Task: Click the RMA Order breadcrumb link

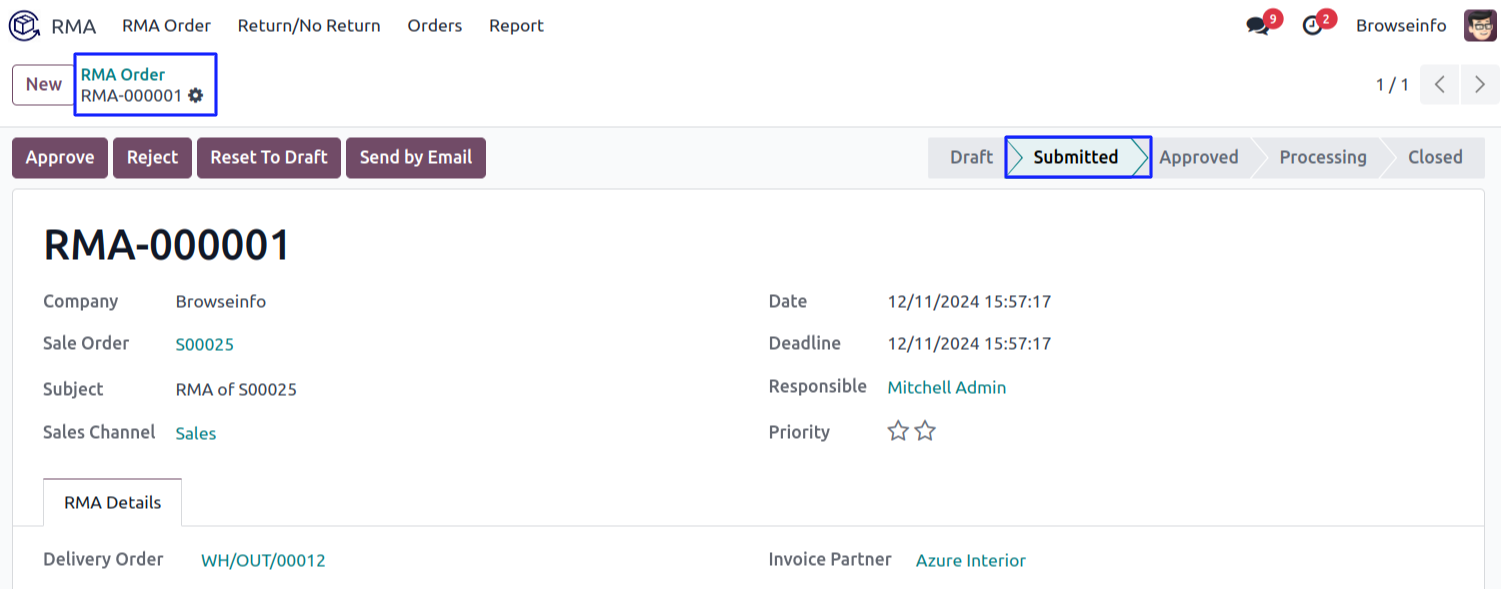Action: click(x=123, y=75)
